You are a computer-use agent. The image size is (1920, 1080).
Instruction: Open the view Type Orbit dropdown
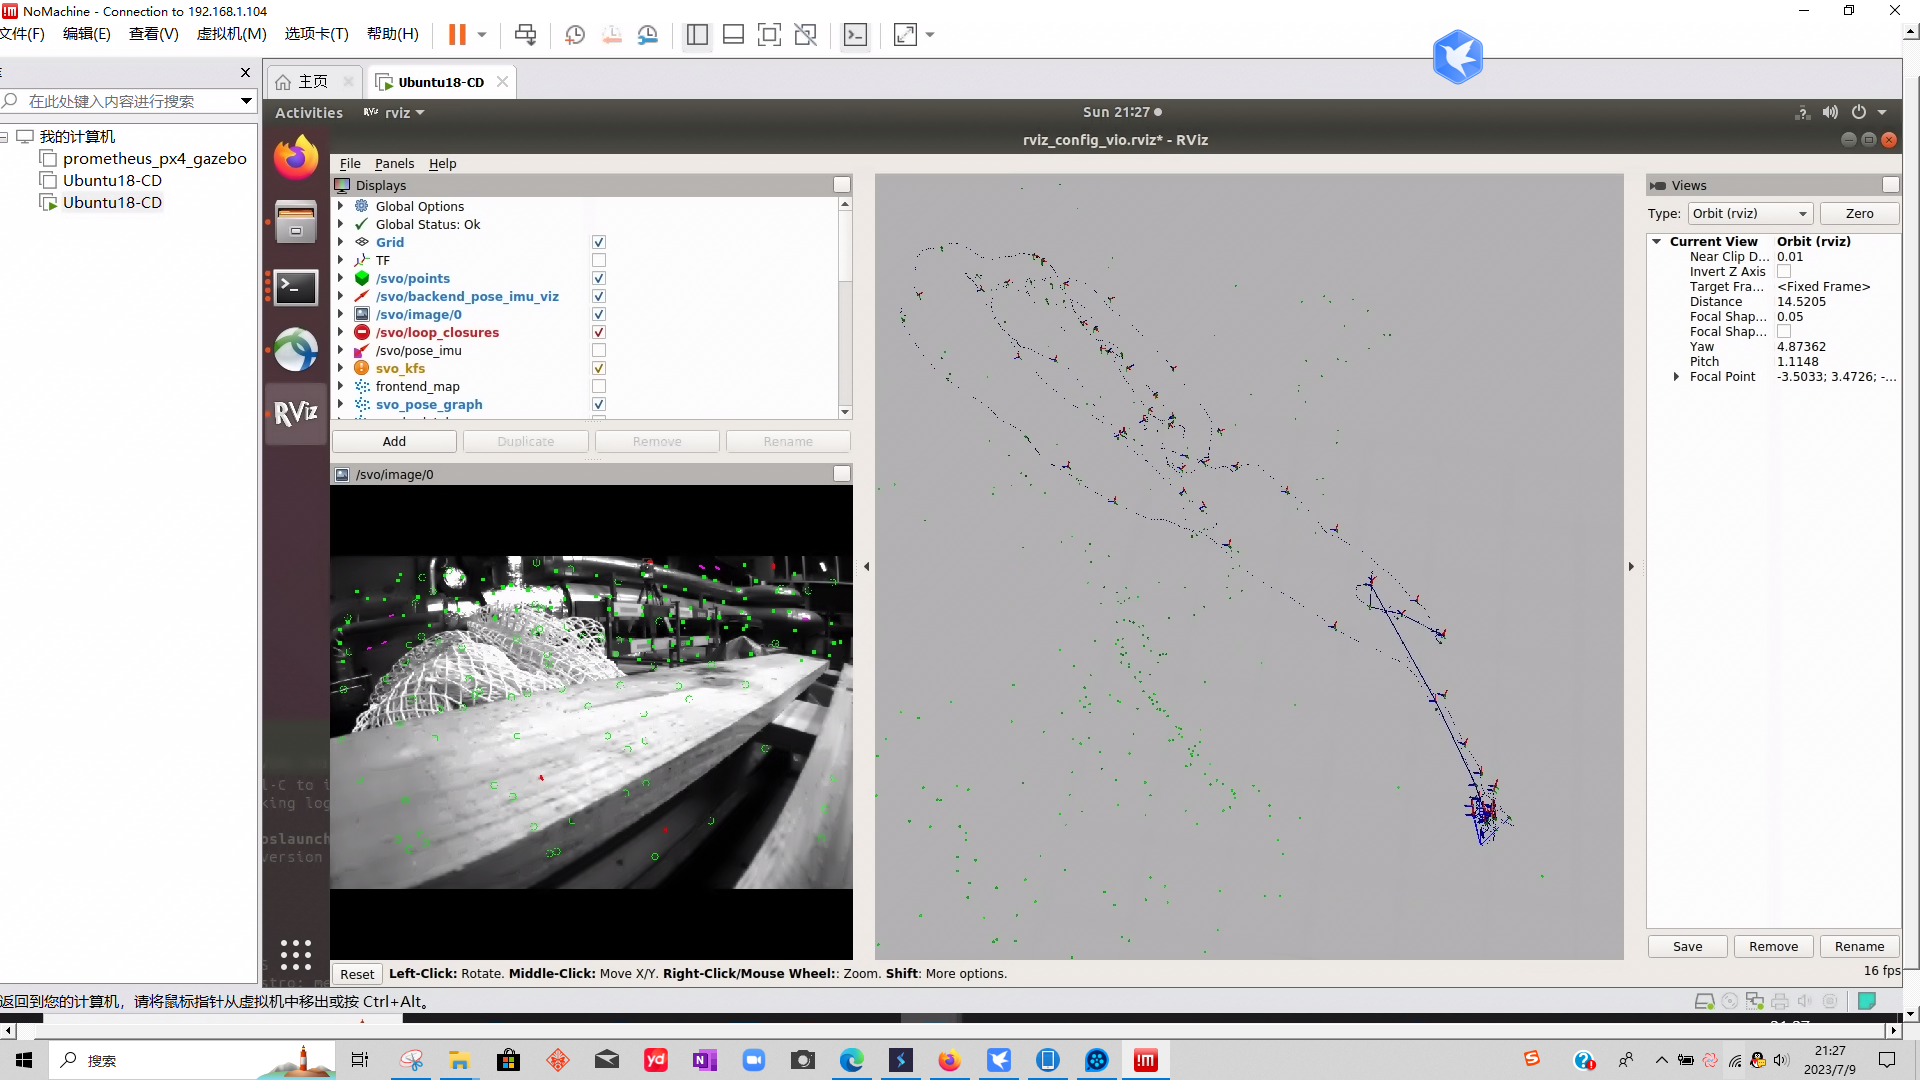[1750, 213]
